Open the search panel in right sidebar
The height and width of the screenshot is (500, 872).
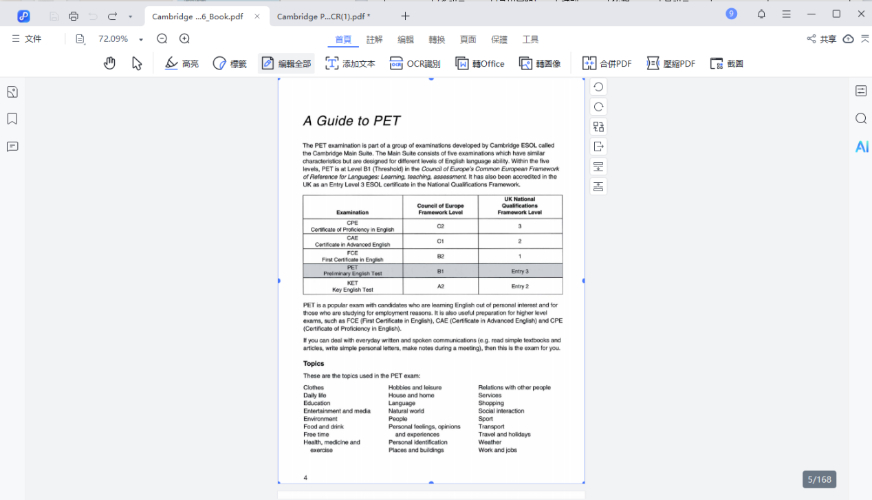[861, 119]
